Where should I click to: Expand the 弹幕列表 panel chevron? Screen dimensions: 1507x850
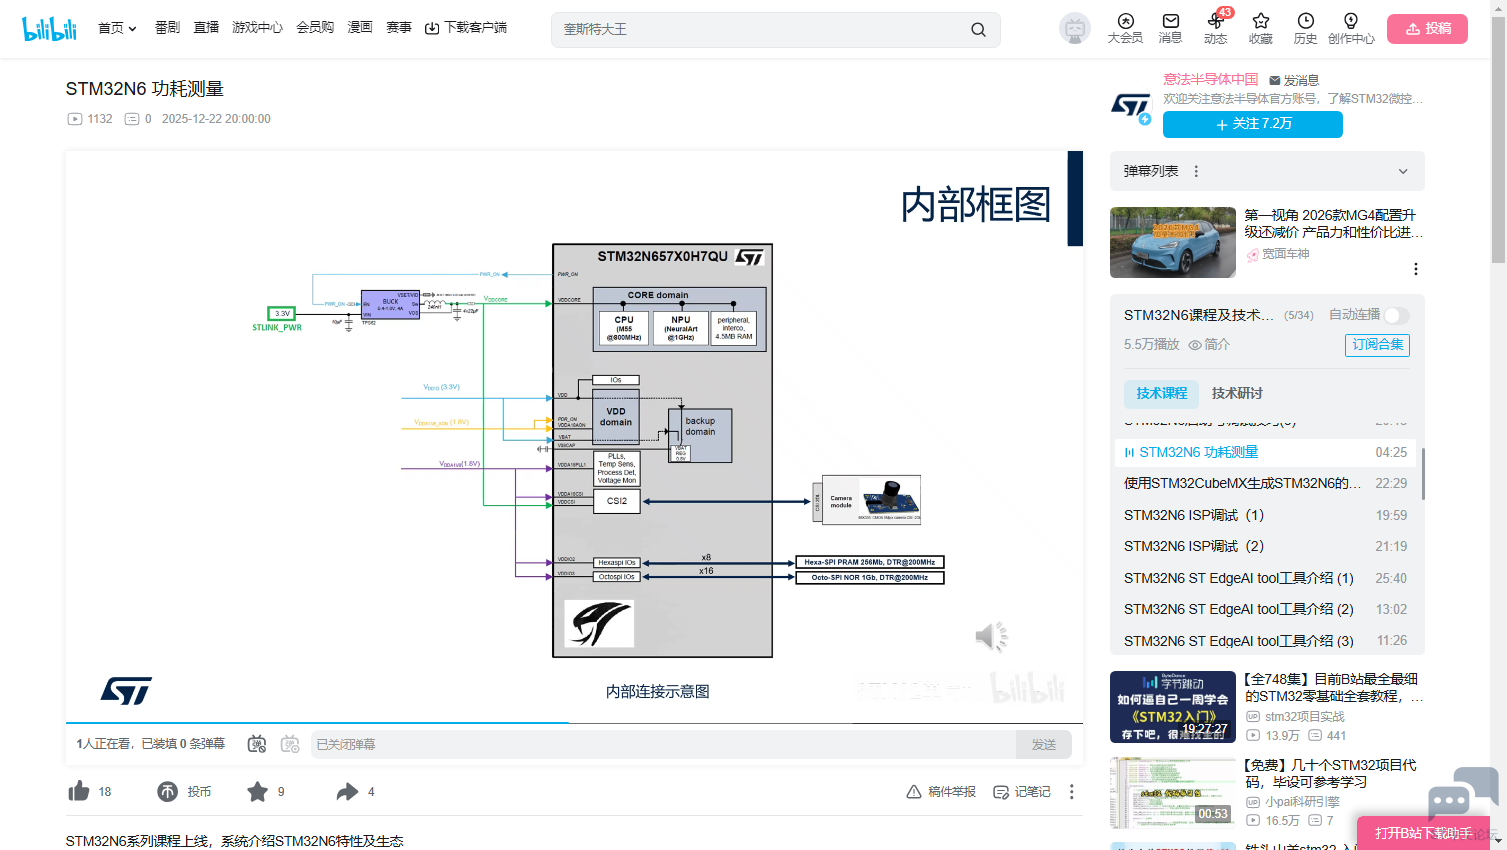click(1403, 171)
